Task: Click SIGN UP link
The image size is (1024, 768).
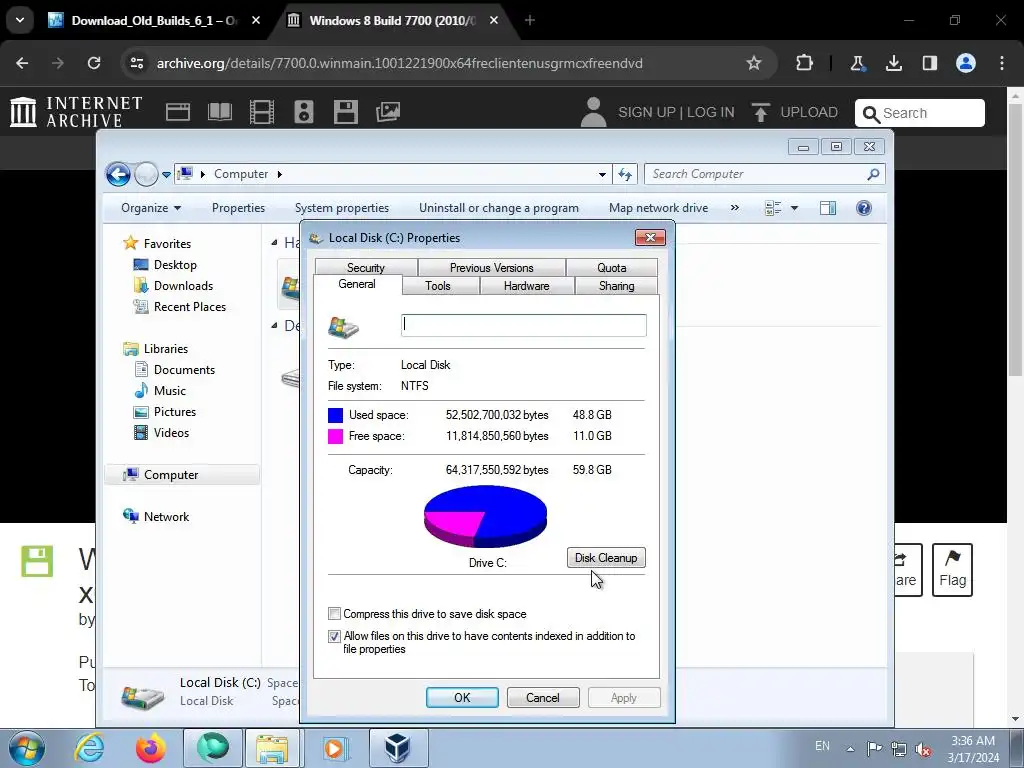Action: pos(647,112)
